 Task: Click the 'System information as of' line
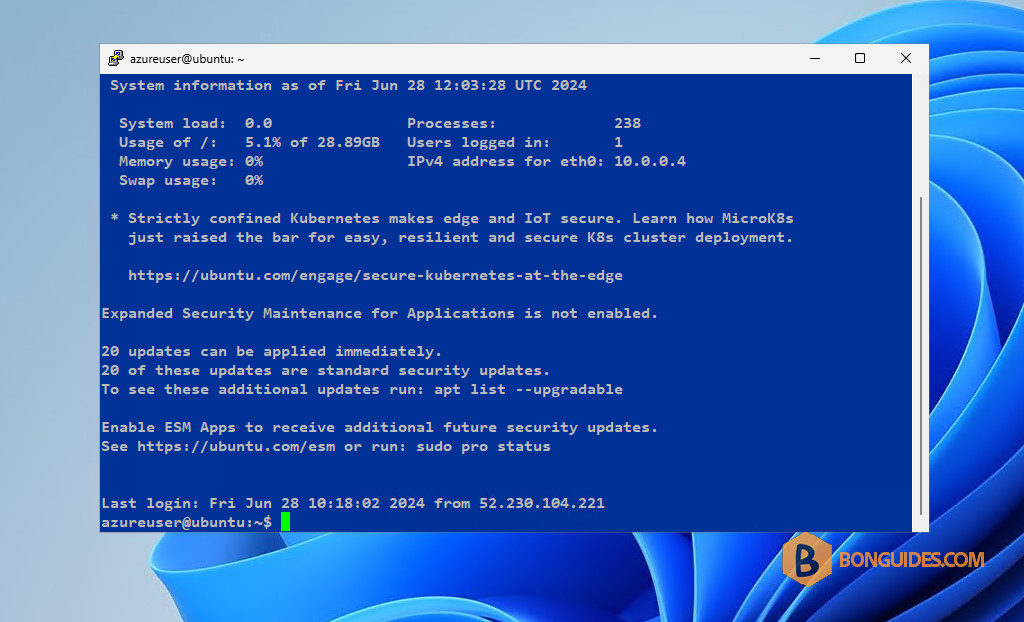click(348, 85)
